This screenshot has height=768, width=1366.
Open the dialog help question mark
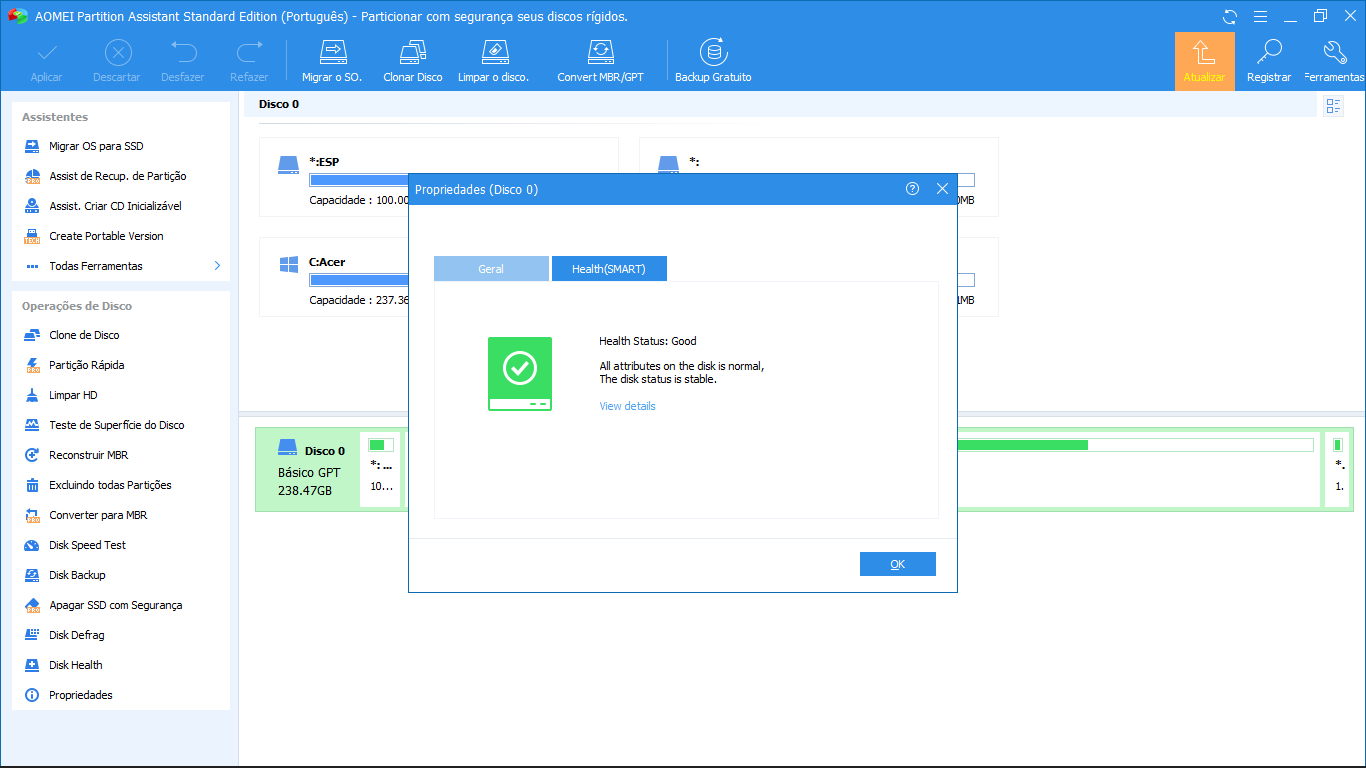tap(912, 189)
